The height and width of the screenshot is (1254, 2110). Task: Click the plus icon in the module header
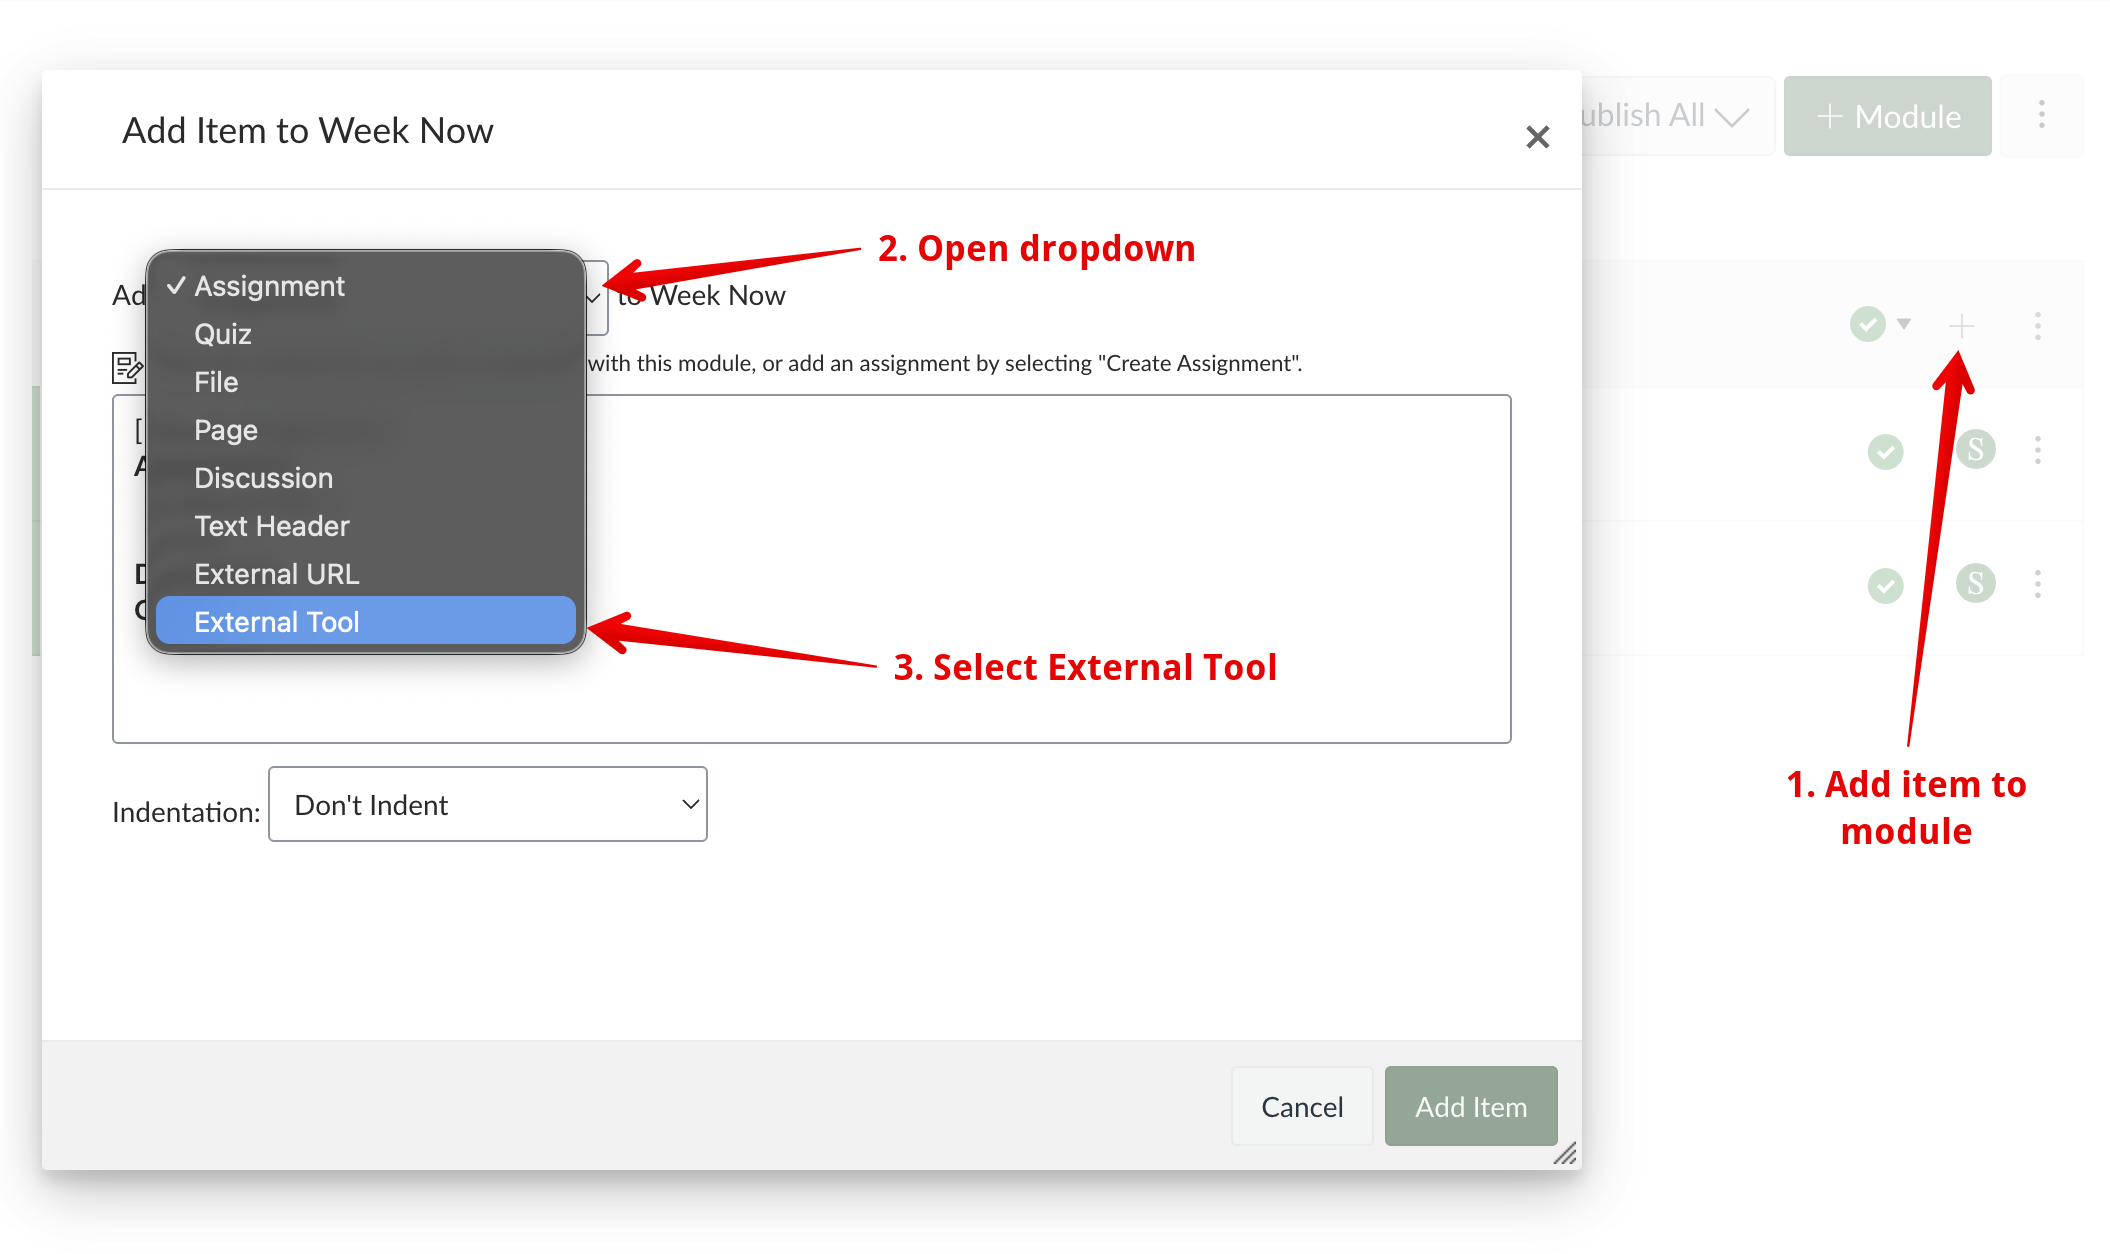tap(1961, 326)
